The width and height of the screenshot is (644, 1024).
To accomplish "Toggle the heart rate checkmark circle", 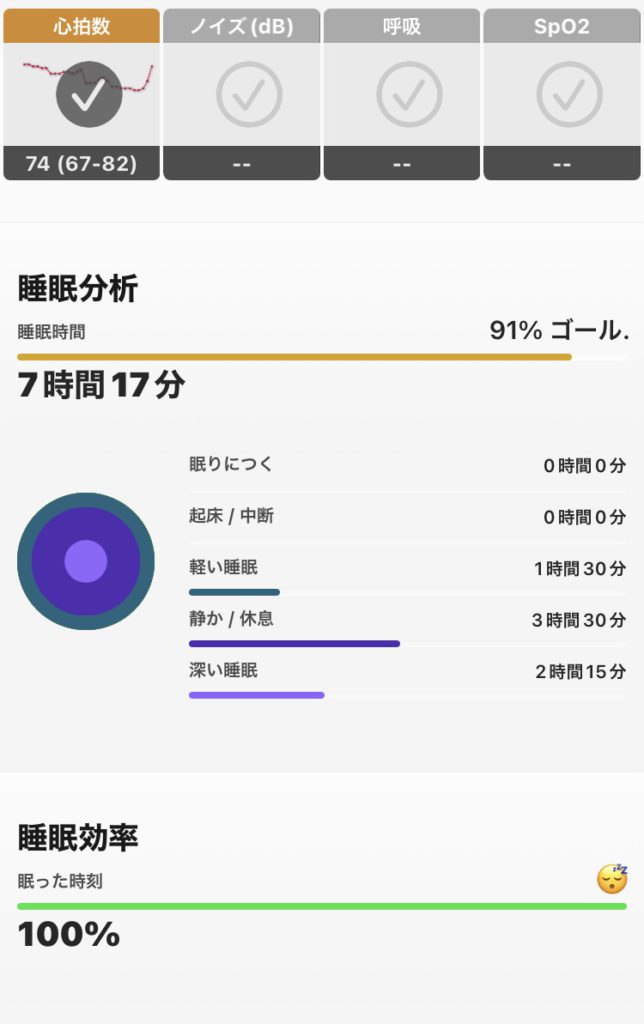I will pyautogui.click(x=89, y=94).
